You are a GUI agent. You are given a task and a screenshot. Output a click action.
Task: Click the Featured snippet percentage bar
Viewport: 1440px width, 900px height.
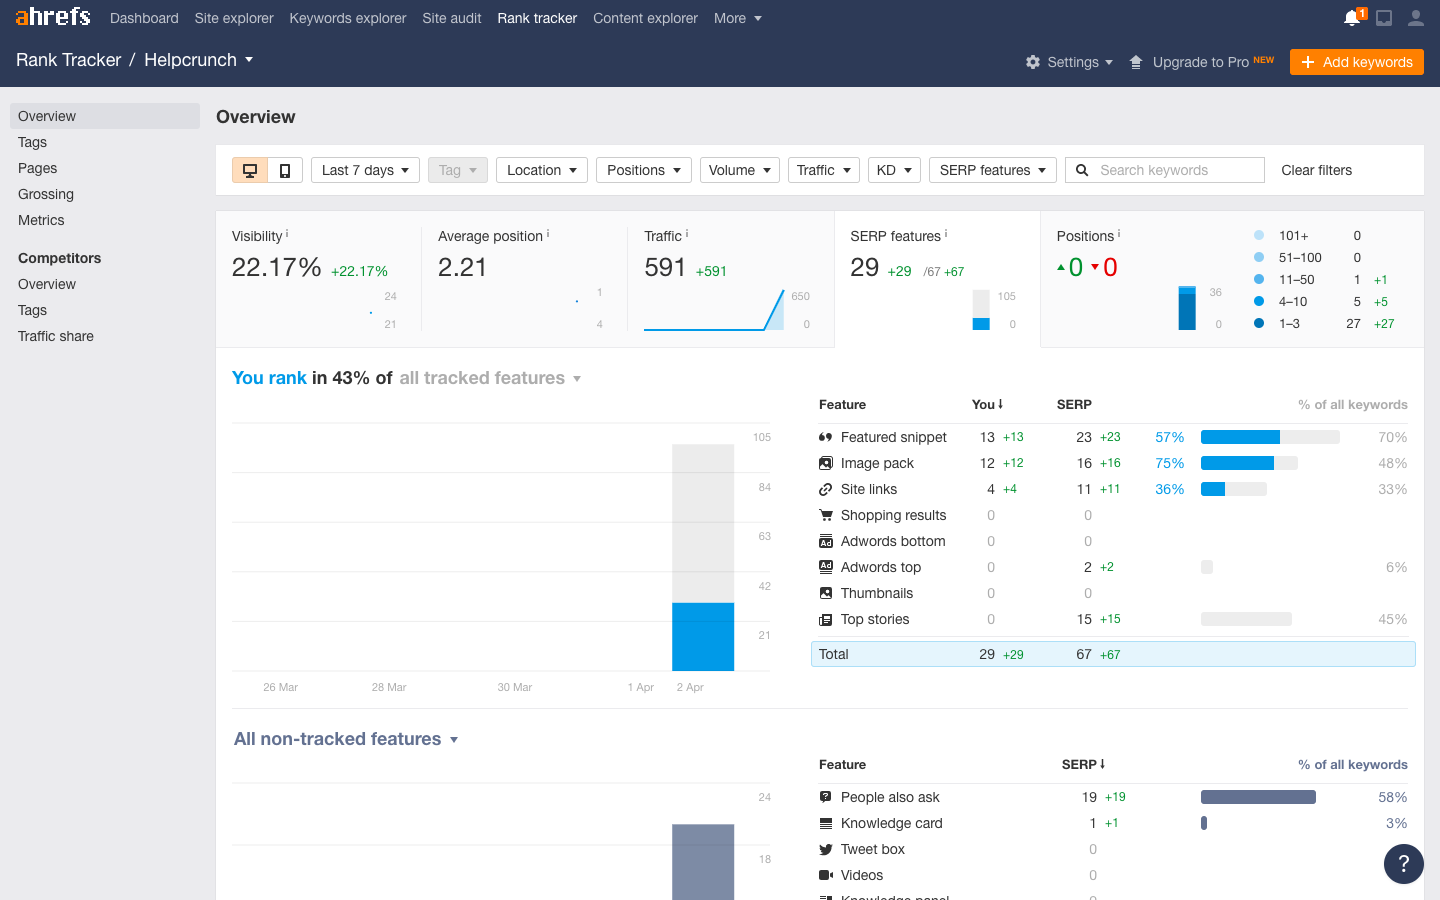[x=1270, y=437]
